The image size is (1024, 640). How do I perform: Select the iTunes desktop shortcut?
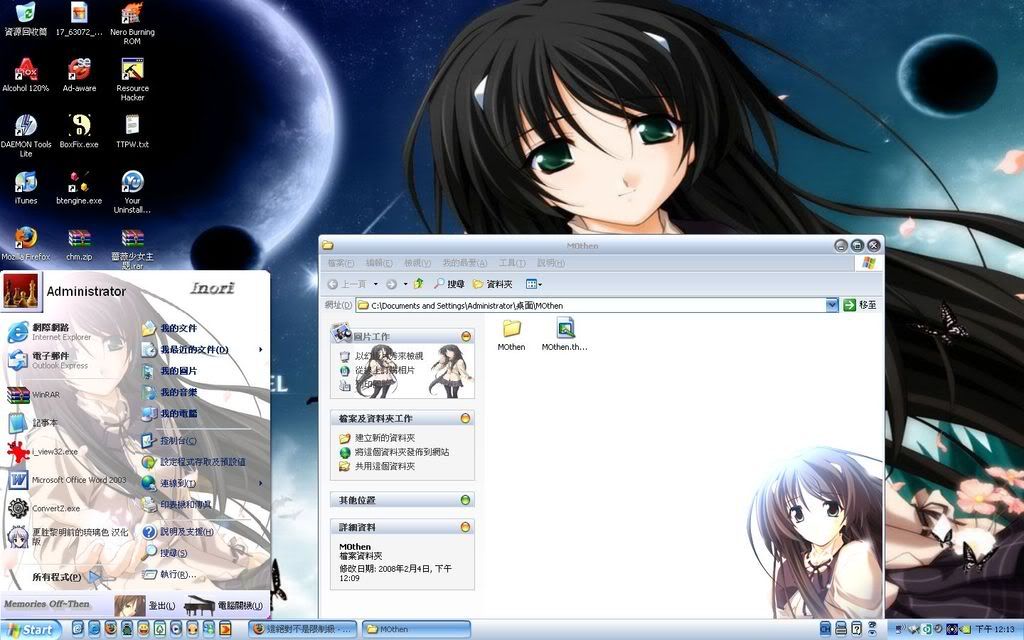pos(25,187)
